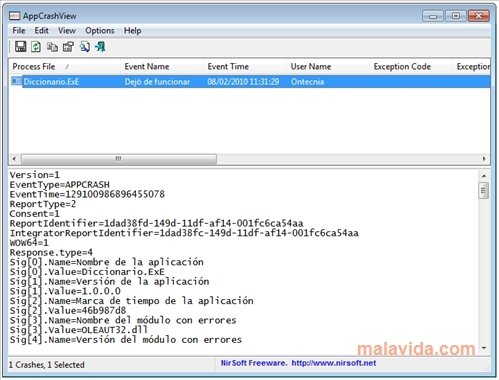Click the Copy Selected Items icon
499x380 pixels.
click(x=52, y=47)
